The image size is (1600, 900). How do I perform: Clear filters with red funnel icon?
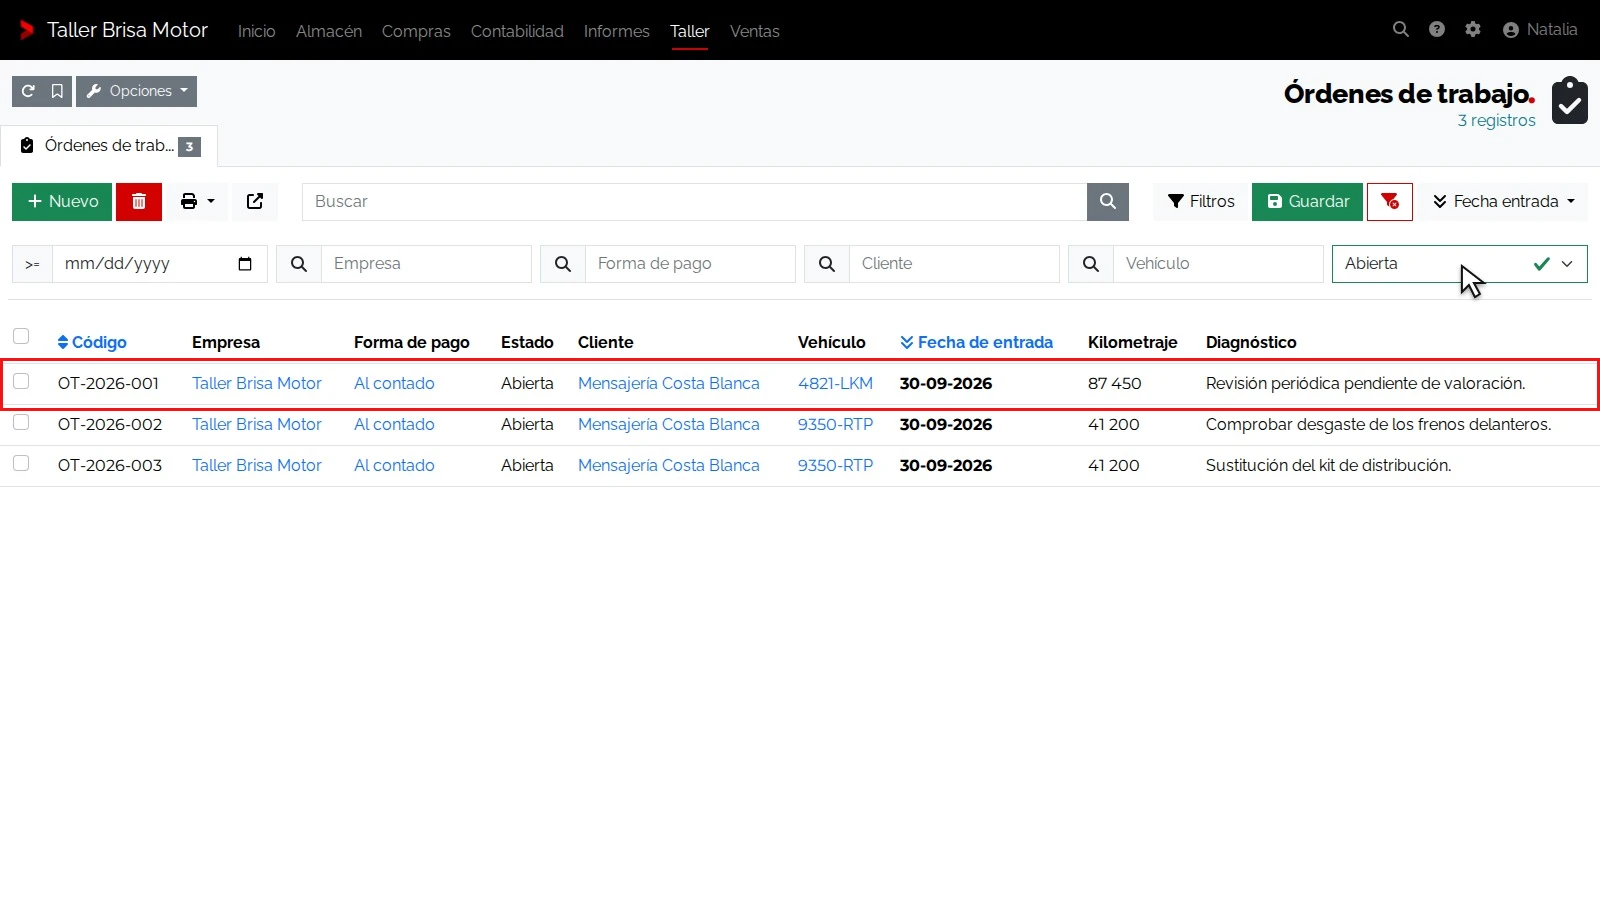(x=1390, y=202)
